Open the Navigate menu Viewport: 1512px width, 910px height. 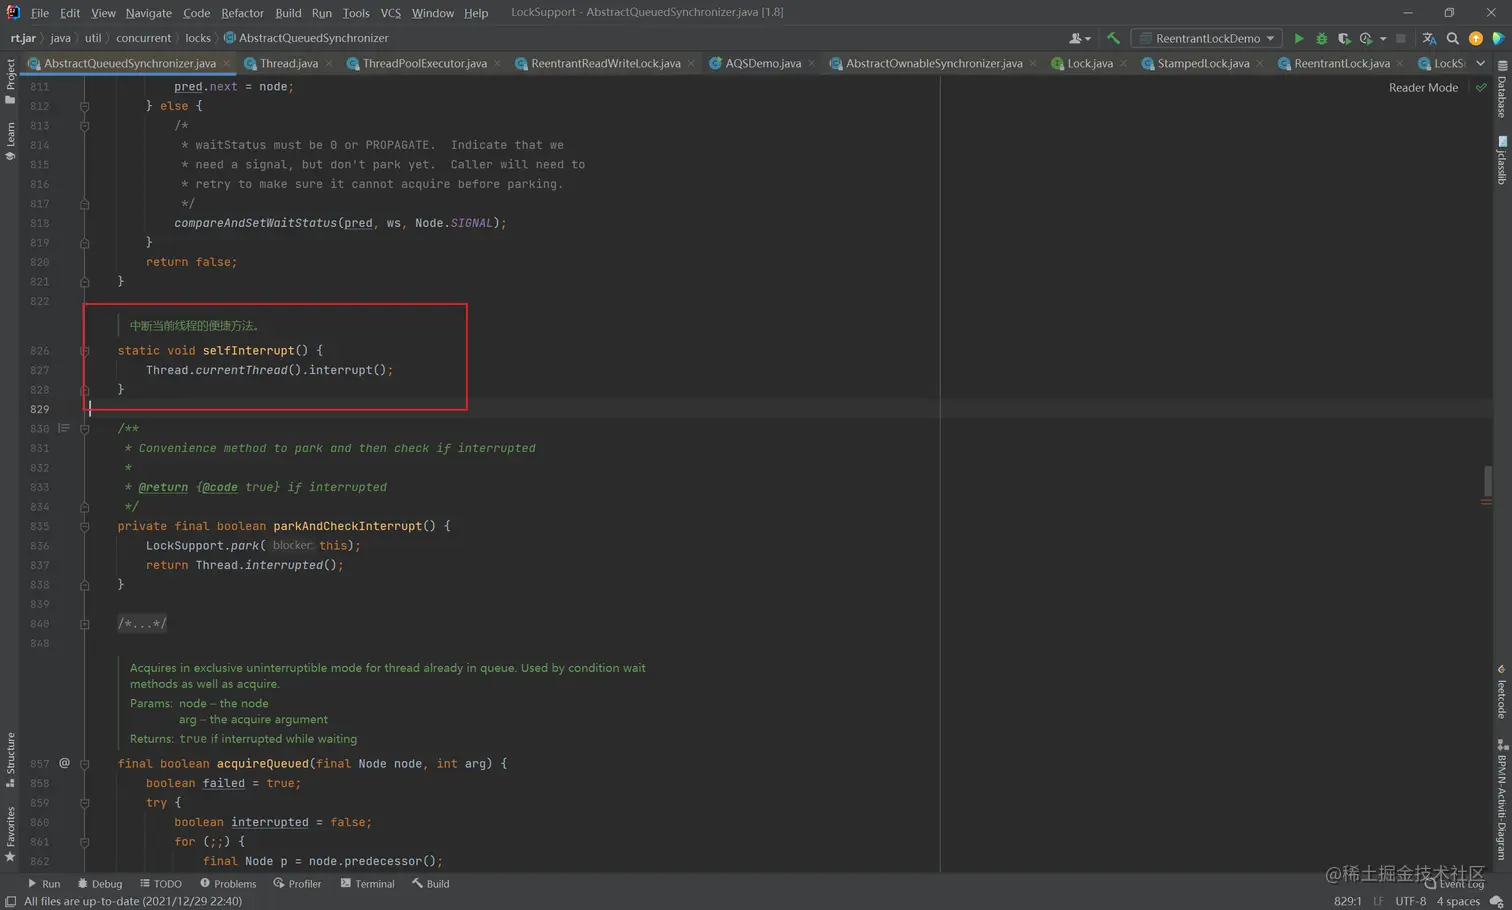click(x=148, y=13)
